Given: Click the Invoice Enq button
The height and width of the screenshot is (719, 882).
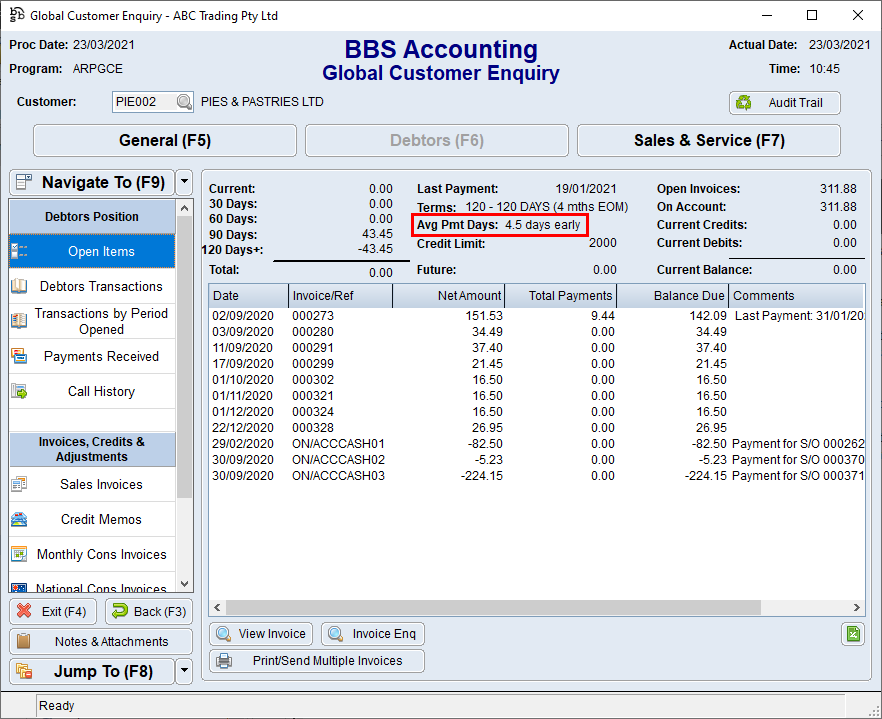Looking at the screenshot, I should click(372, 633).
